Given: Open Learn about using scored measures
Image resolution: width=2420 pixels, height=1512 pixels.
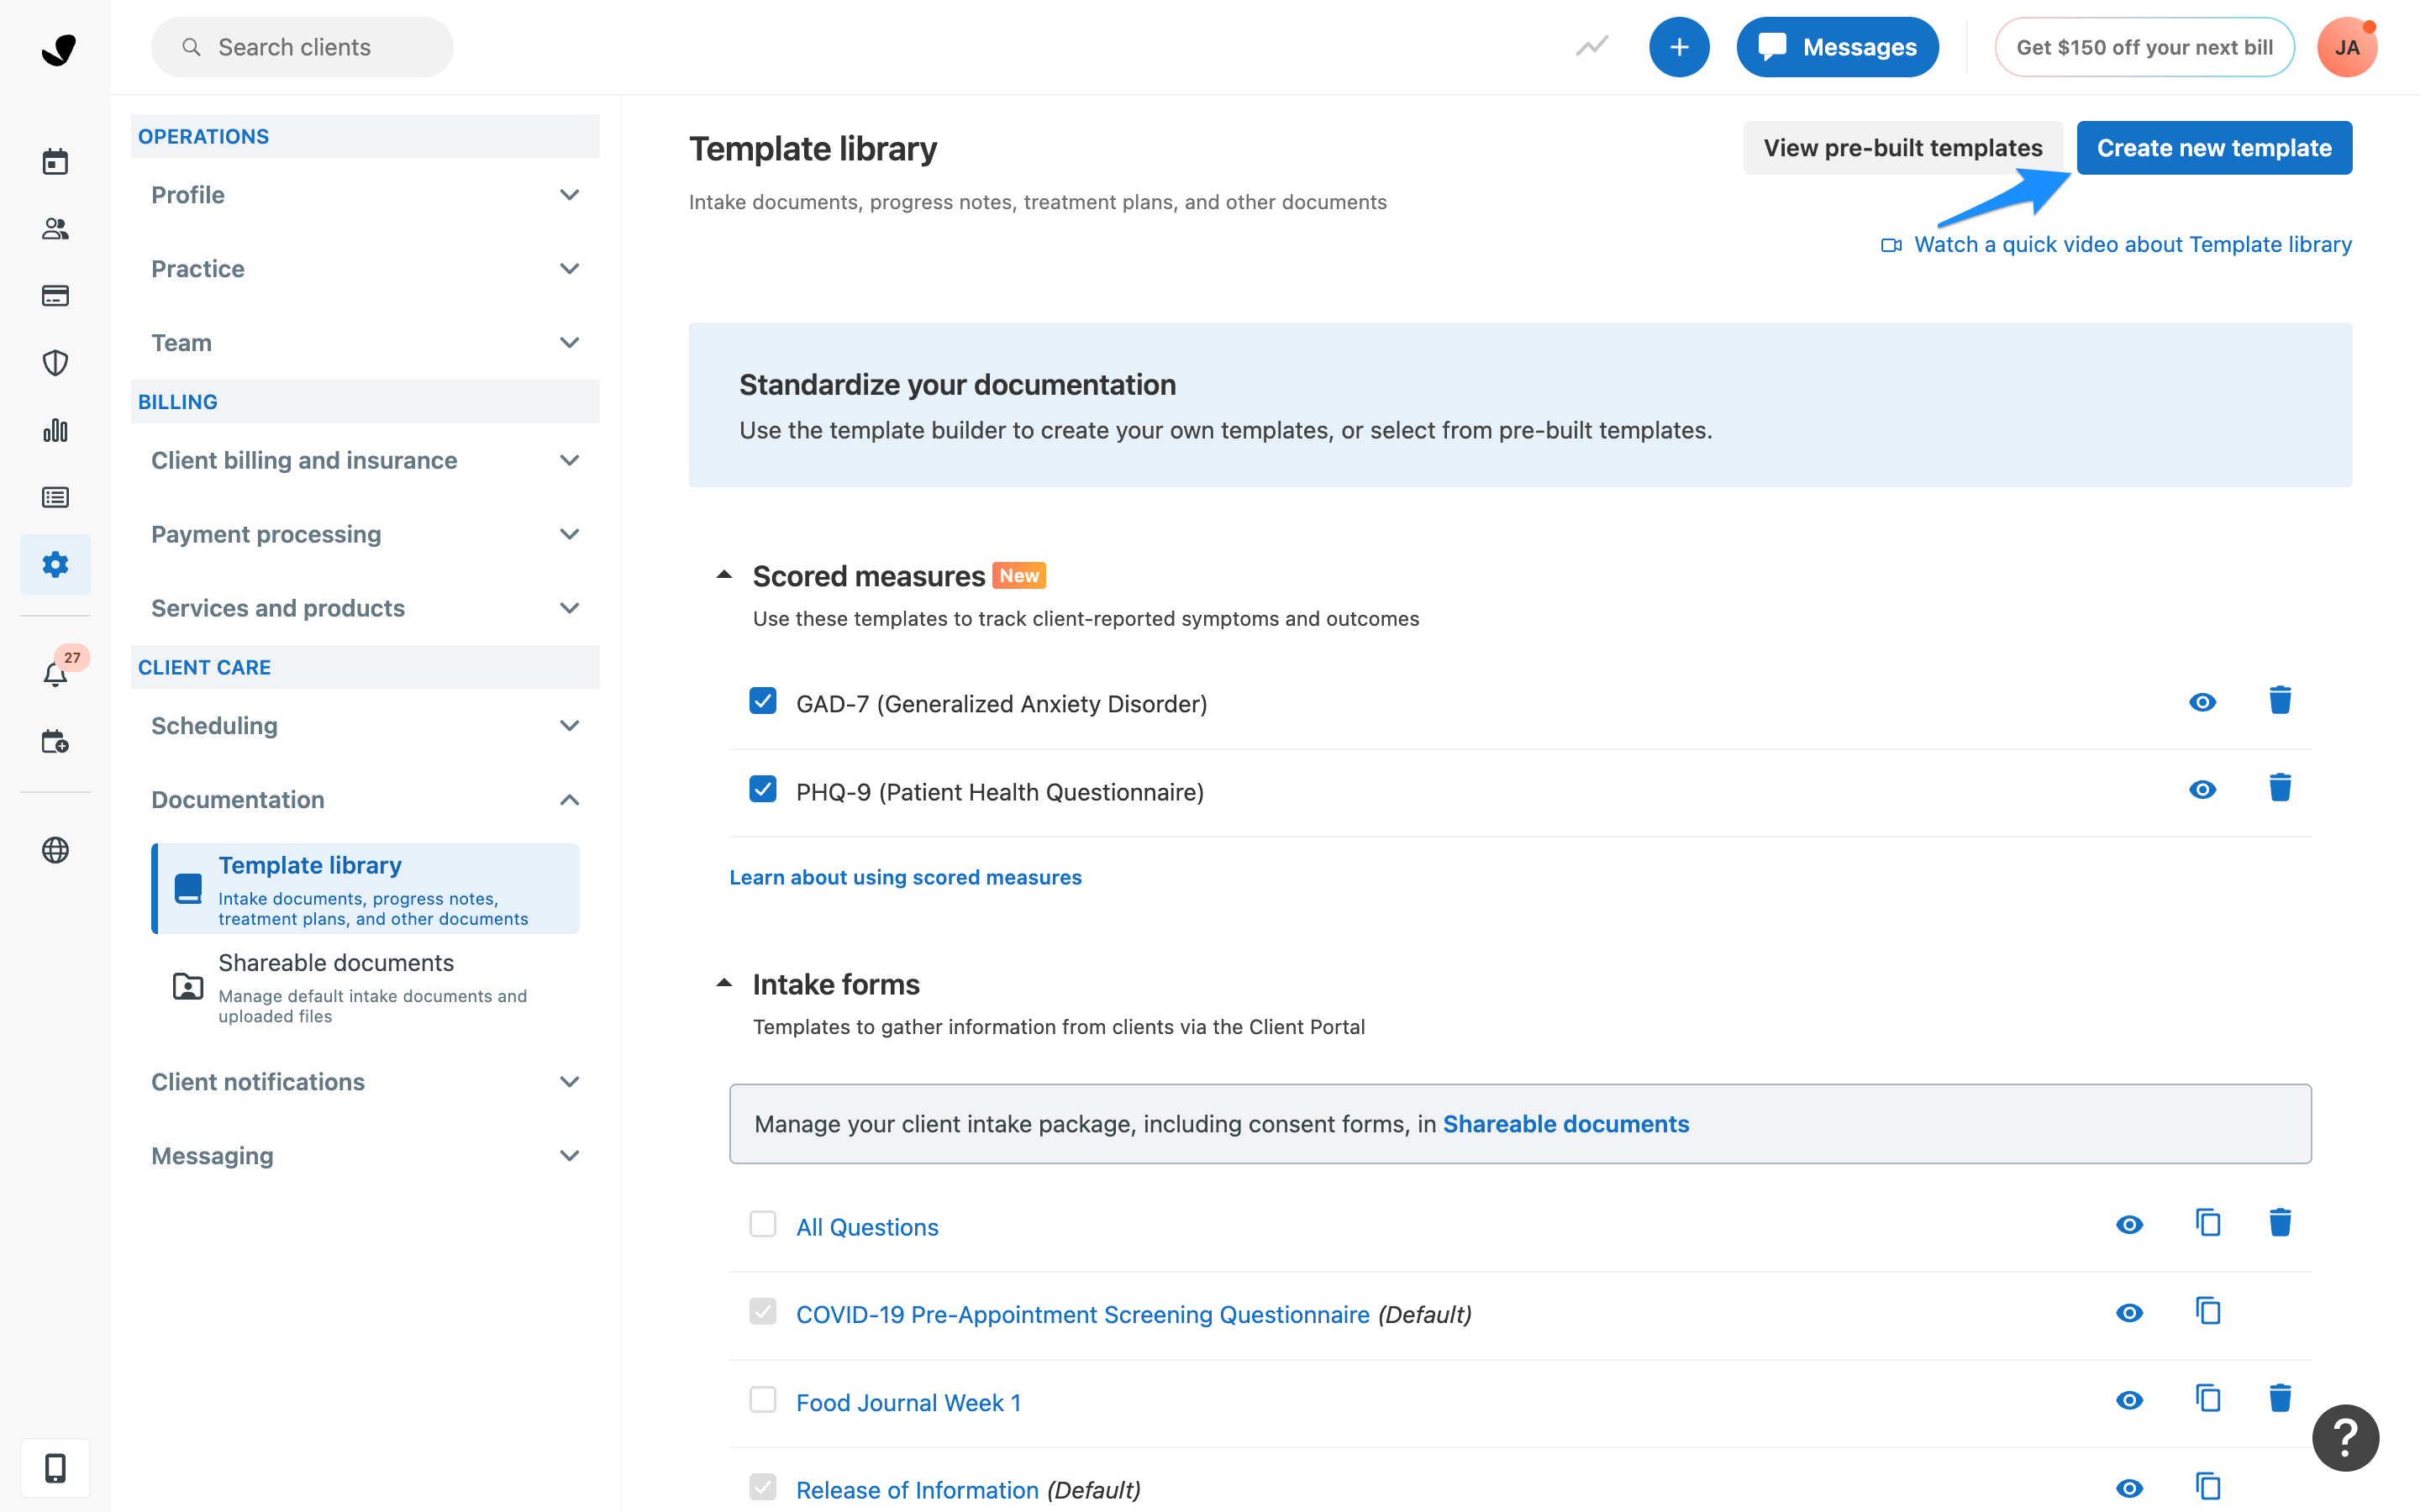Looking at the screenshot, I should 905,877.
